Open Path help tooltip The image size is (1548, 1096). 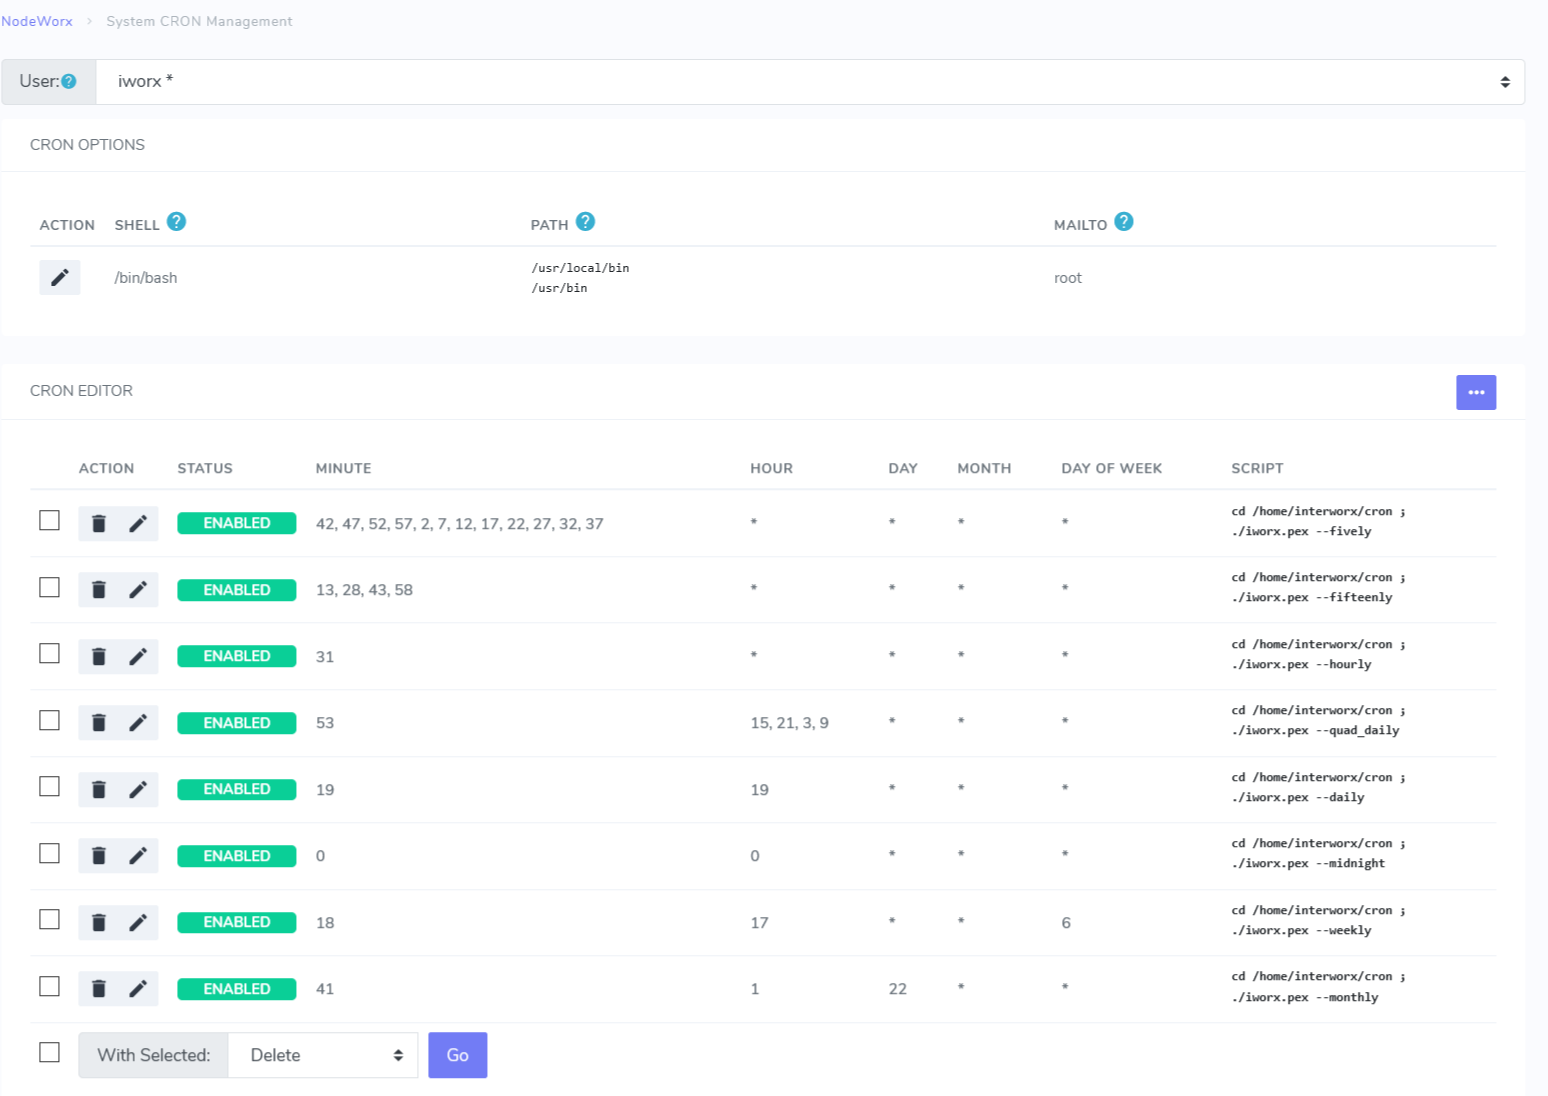pyautogui.click(x=586, y=222)
